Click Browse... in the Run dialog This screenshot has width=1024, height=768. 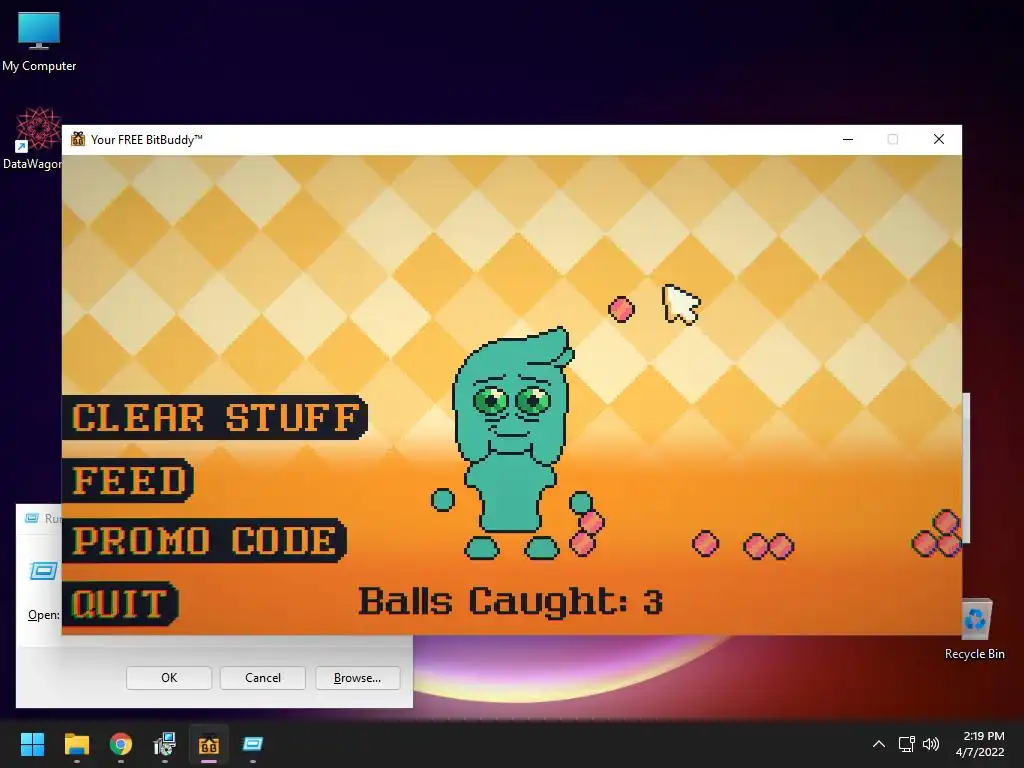357,678
